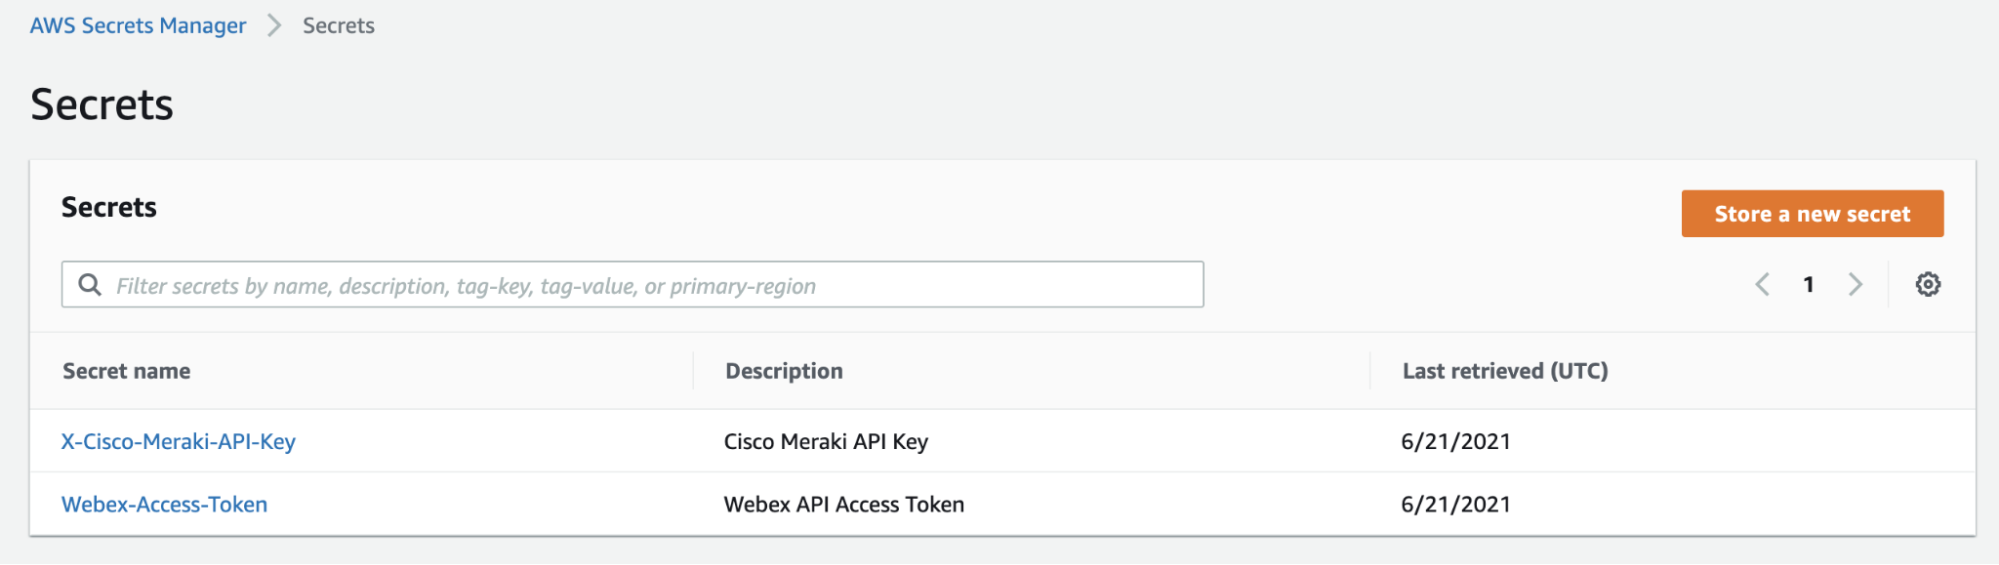Select Webex API Access Token description cell
The width and height of the screenshot is (1999, 565).
click(844, 504)
